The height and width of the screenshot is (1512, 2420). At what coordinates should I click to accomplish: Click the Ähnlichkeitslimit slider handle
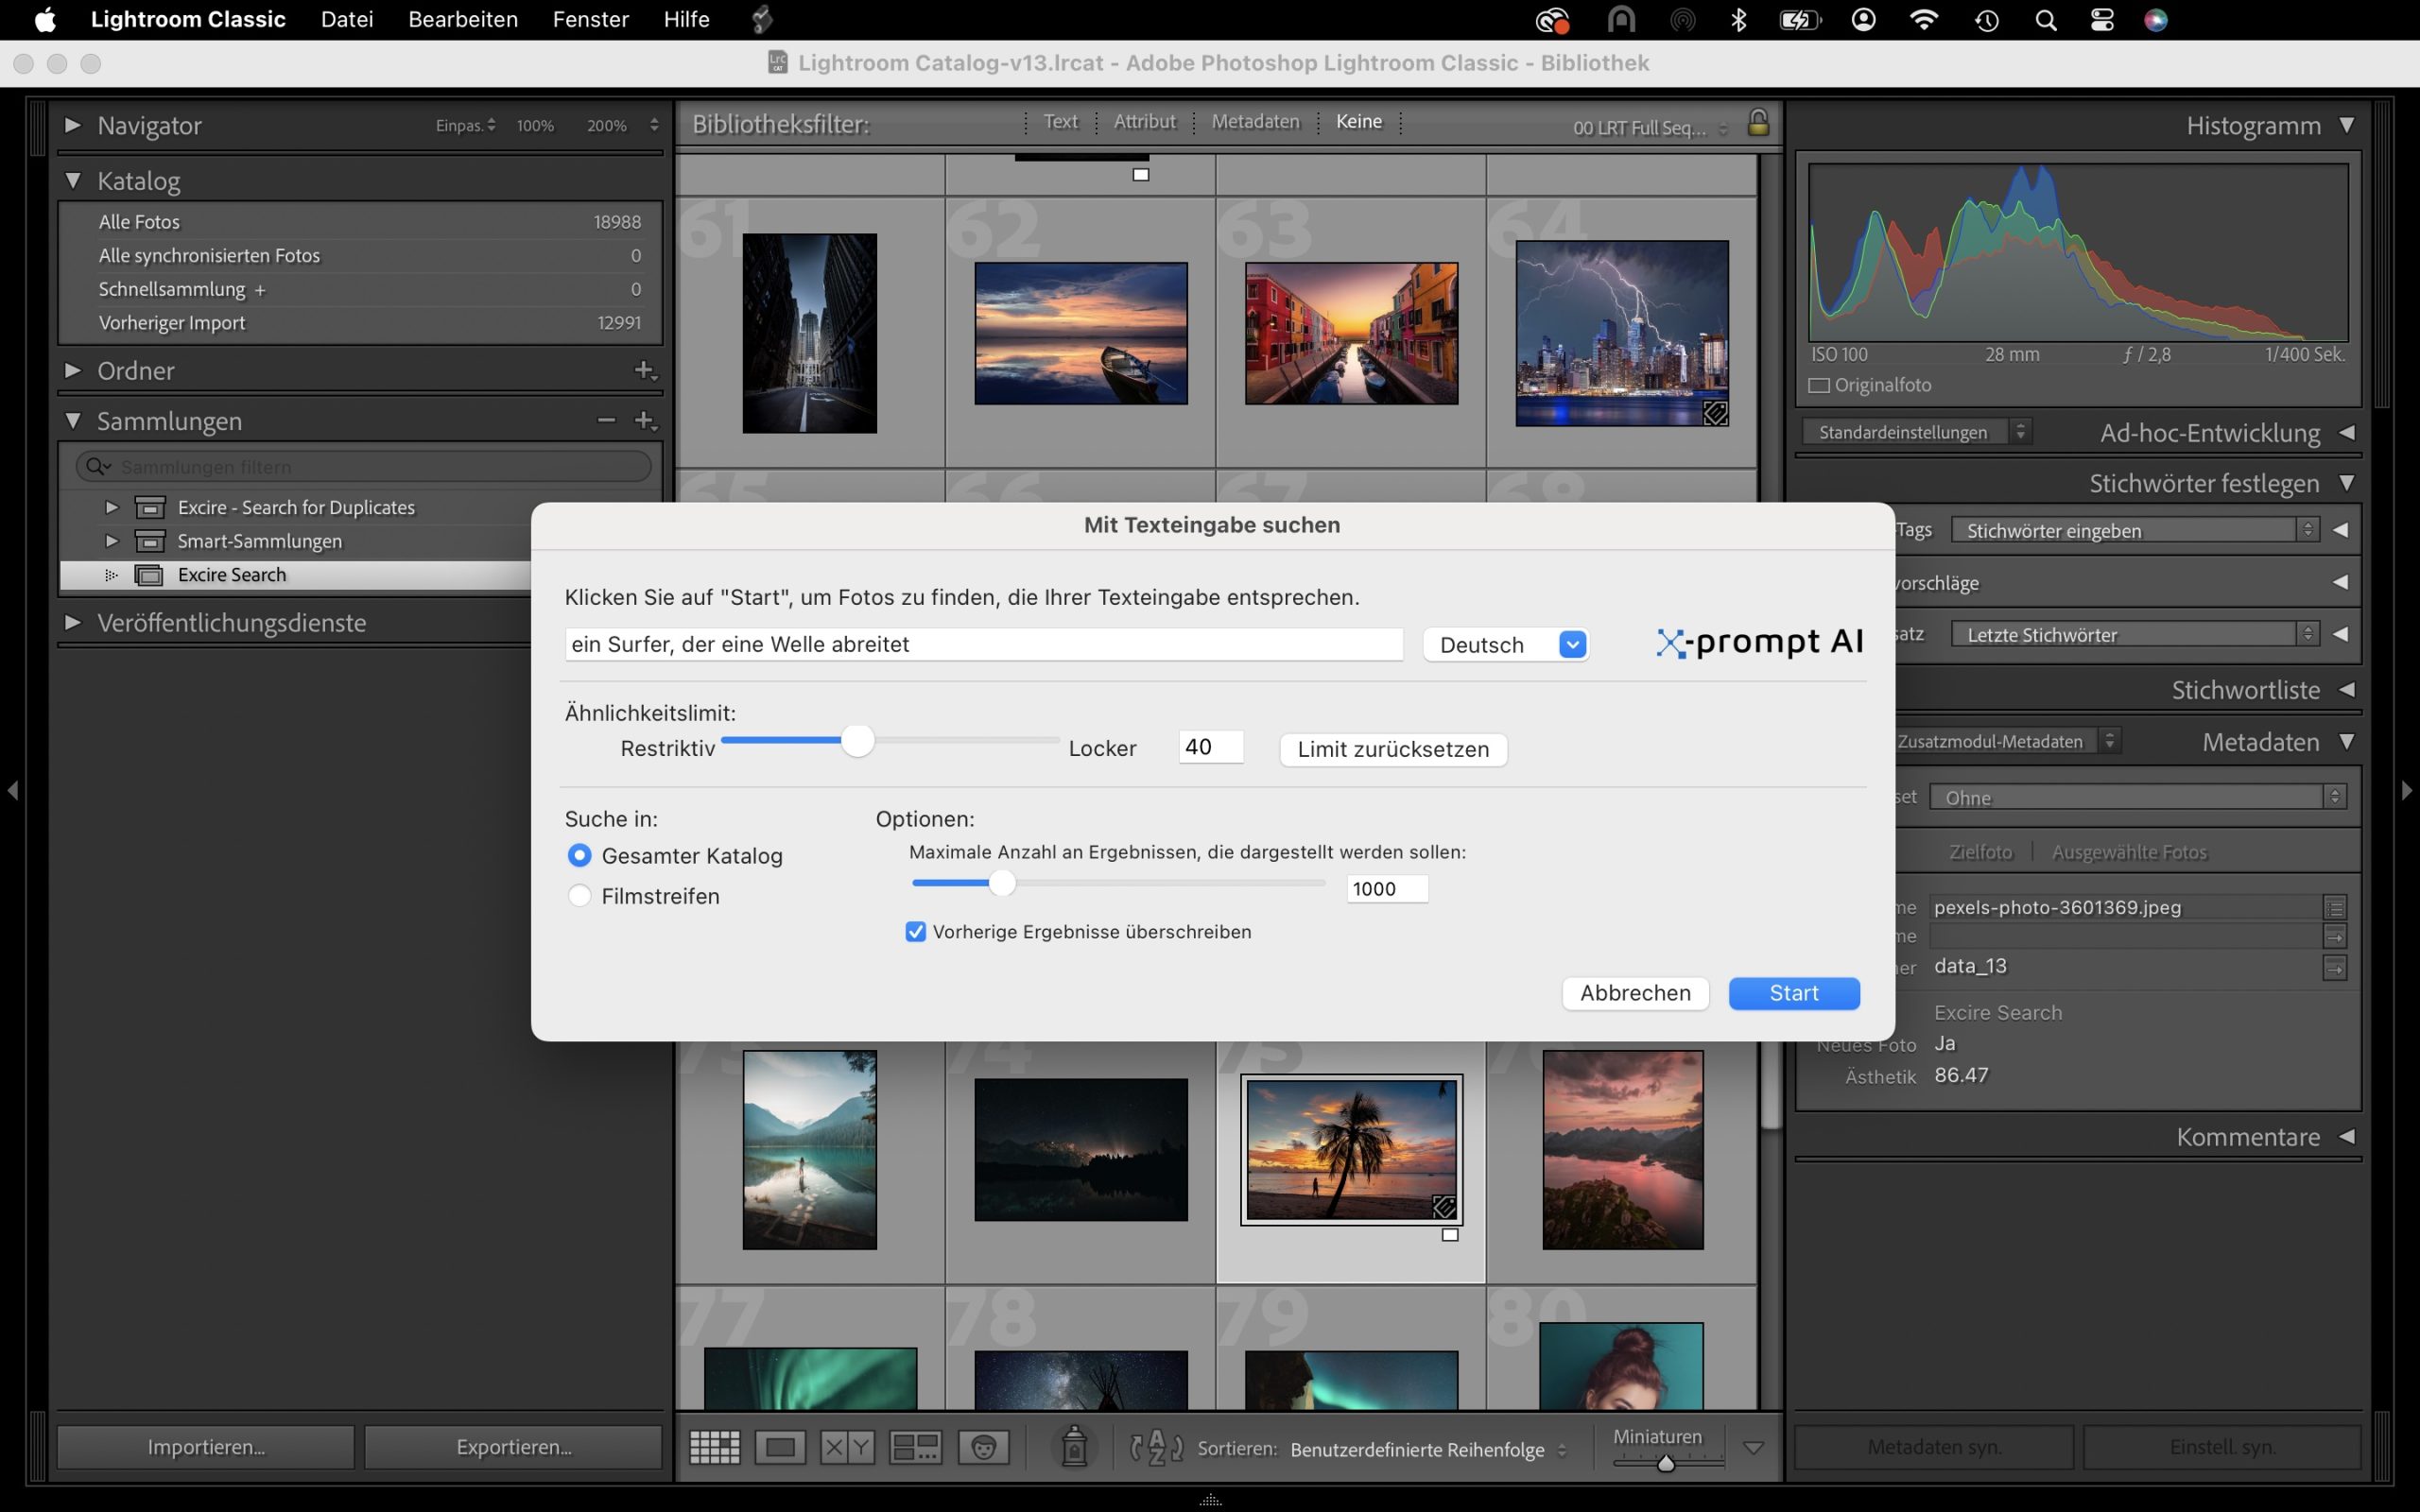click(x=857, y=741)
